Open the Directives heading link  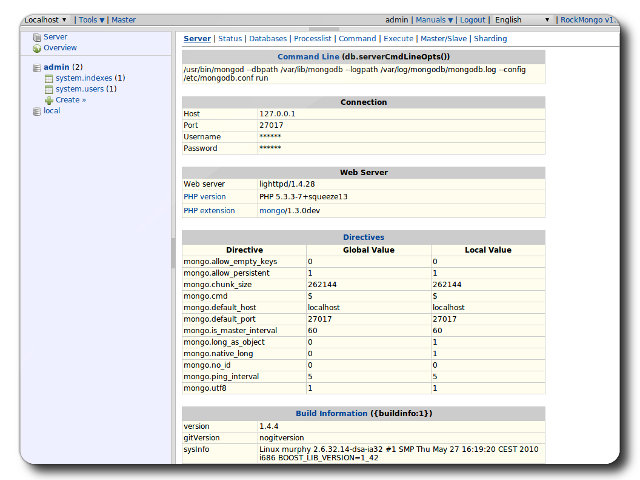363,237
